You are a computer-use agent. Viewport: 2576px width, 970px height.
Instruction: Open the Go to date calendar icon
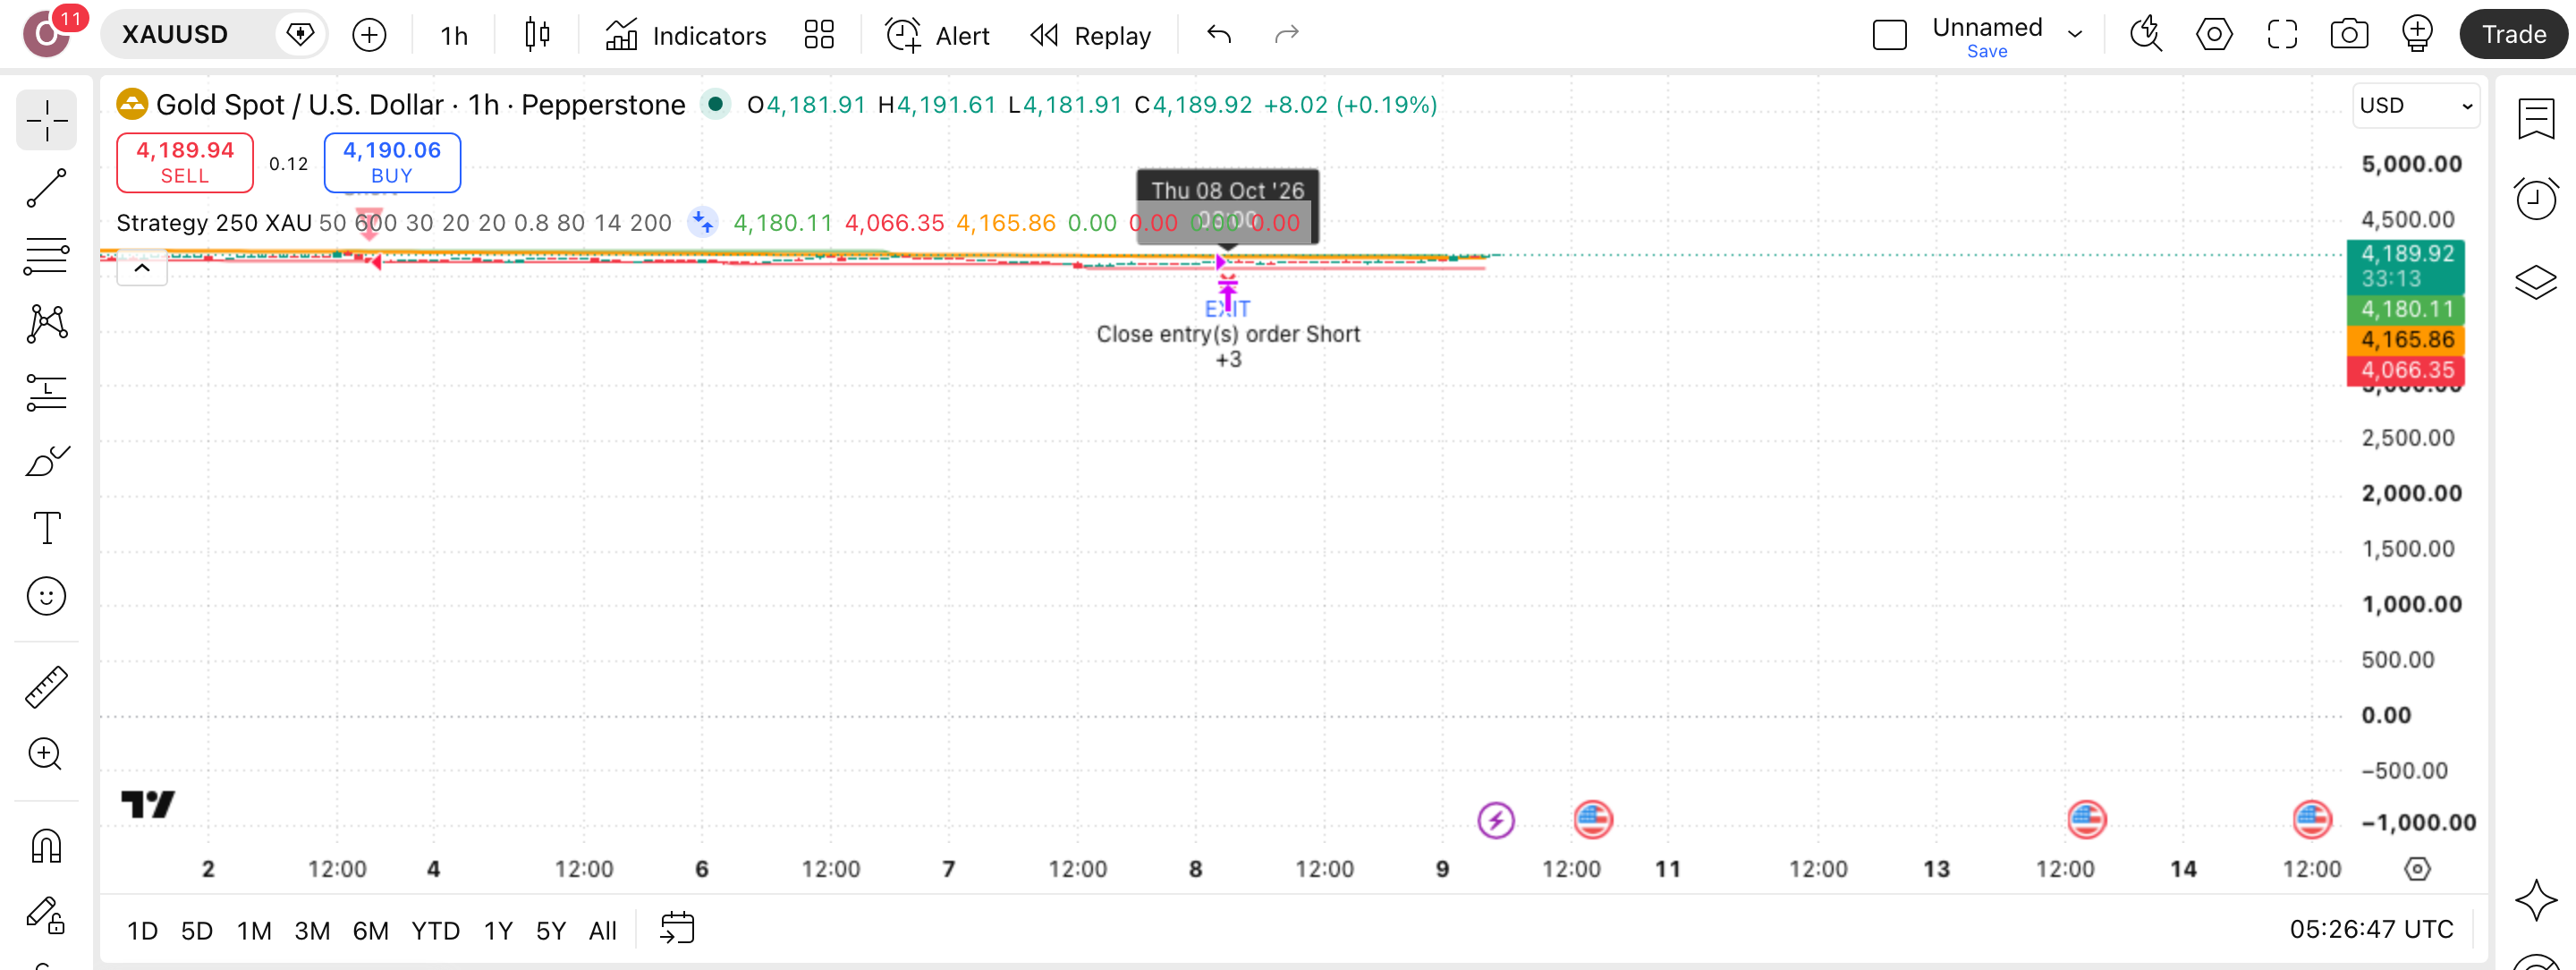tap(677, 929)
